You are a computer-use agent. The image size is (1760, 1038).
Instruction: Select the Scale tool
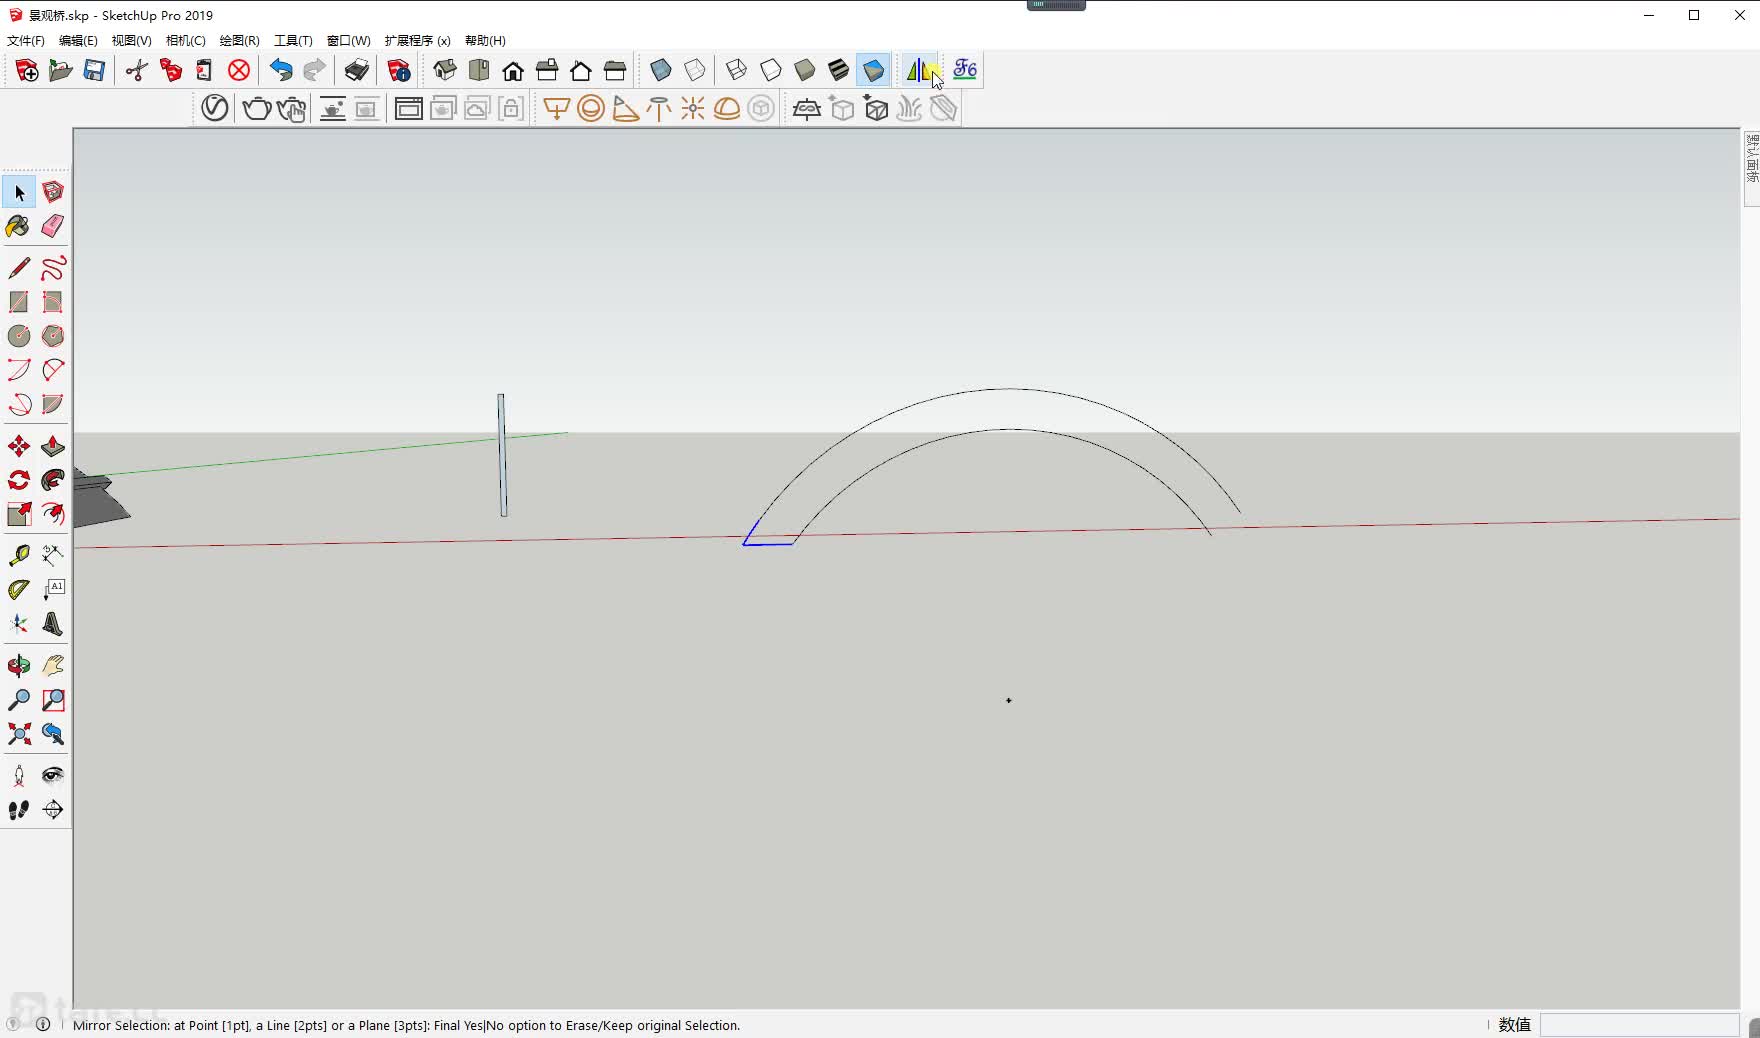tap(19, 514)
